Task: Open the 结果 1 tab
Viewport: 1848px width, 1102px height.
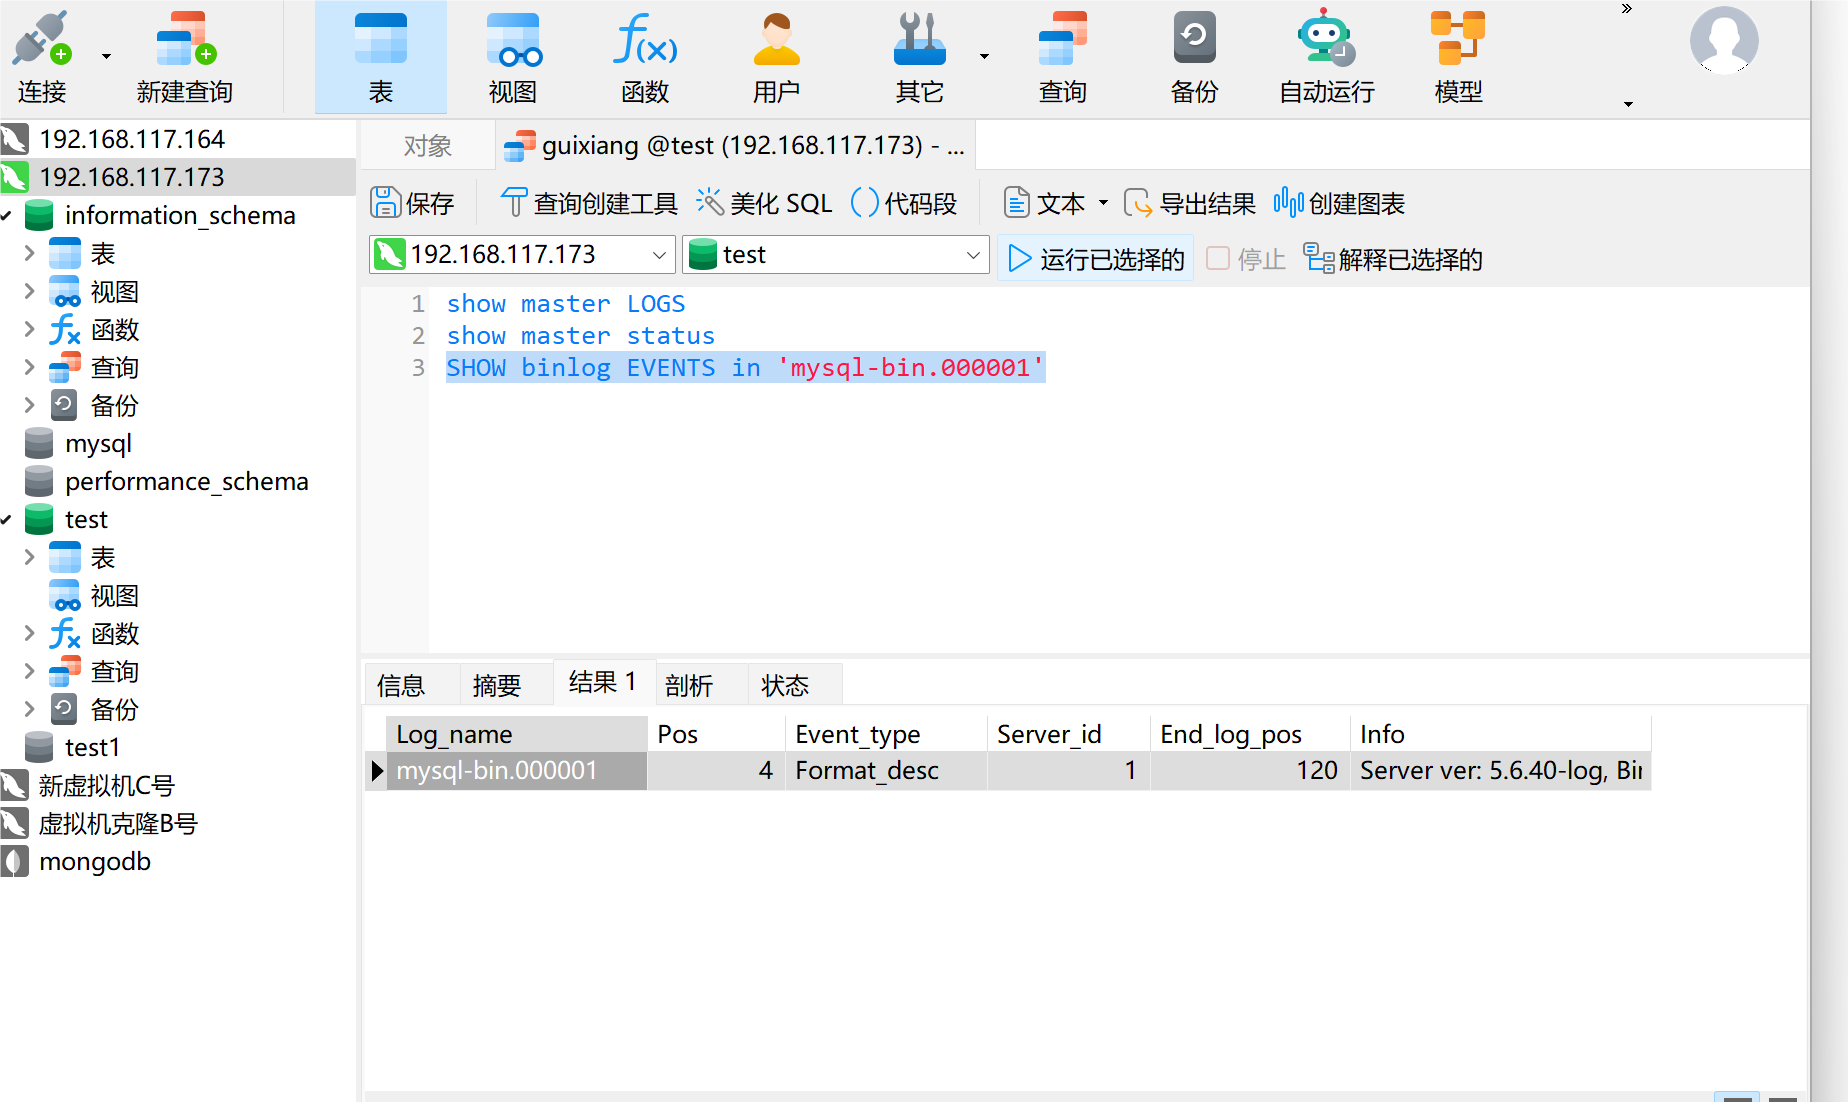Action: (x=603, y=682)
